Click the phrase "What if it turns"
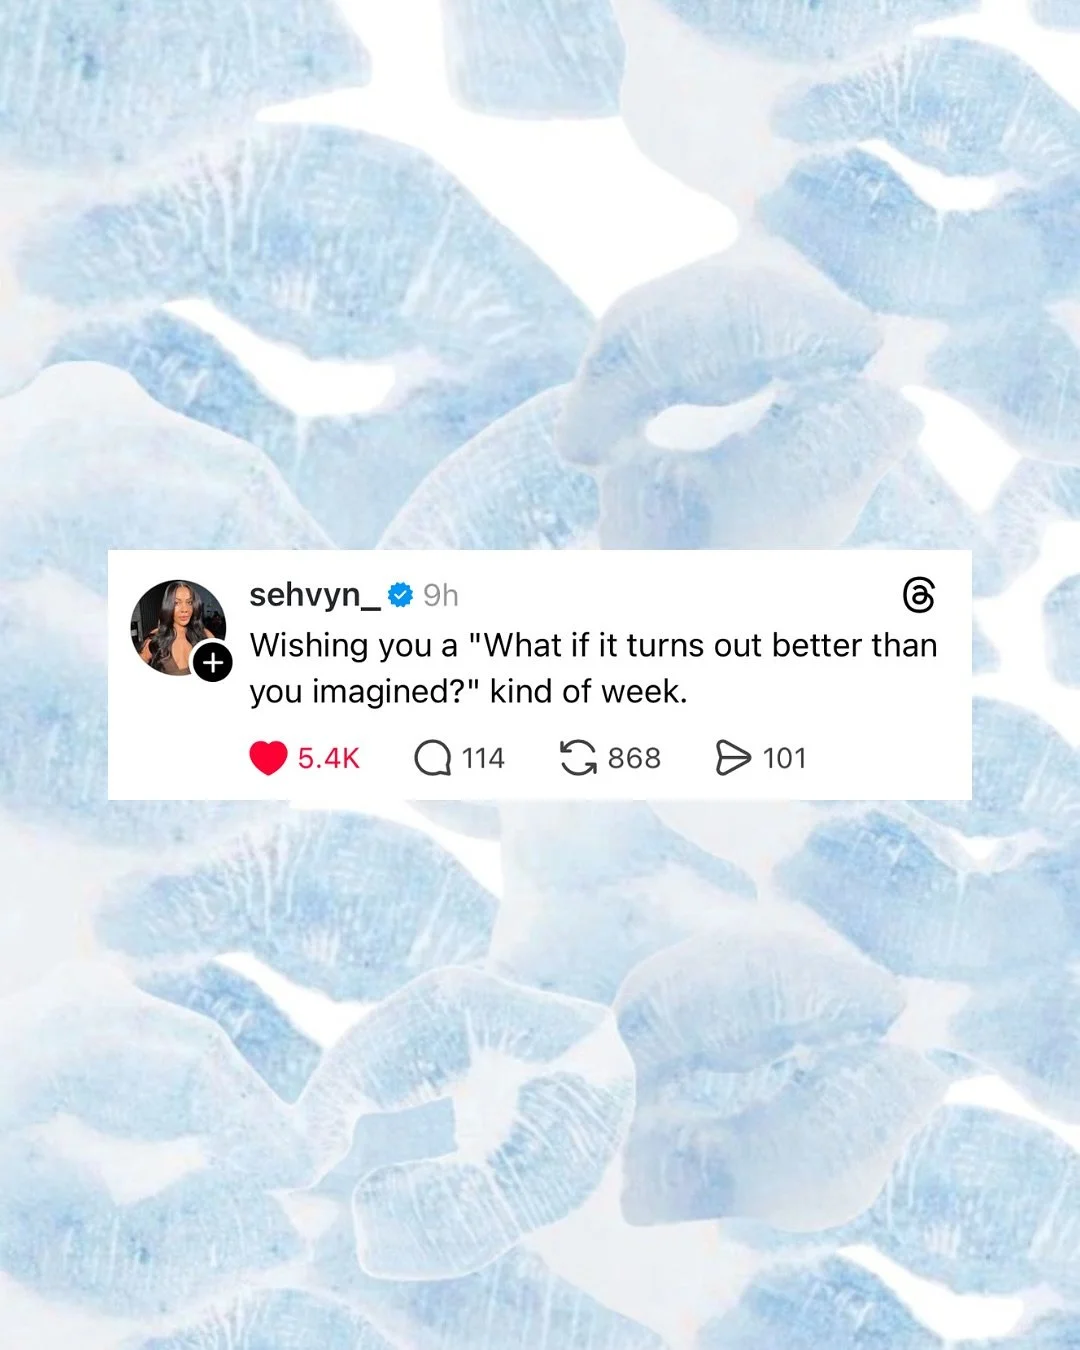1080x1350 pixels. pyautogui.click(x=581, y=645)
